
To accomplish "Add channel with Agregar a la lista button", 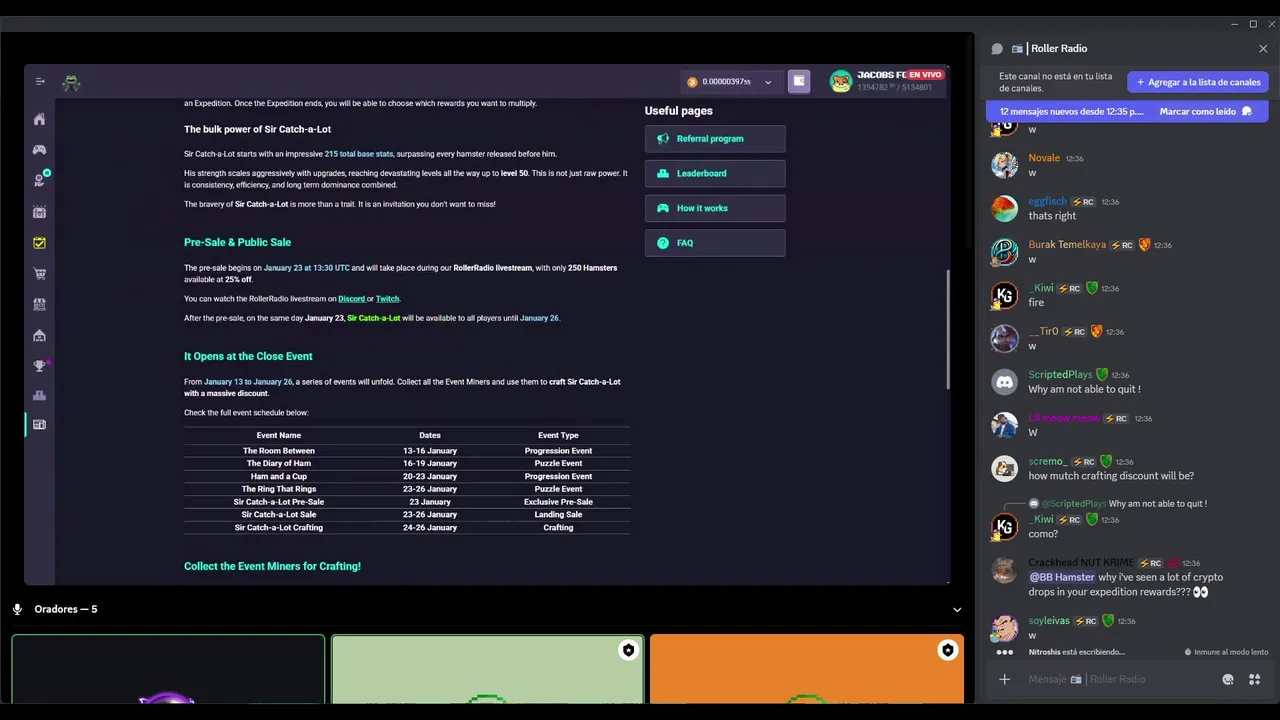I will point(1198,82).
